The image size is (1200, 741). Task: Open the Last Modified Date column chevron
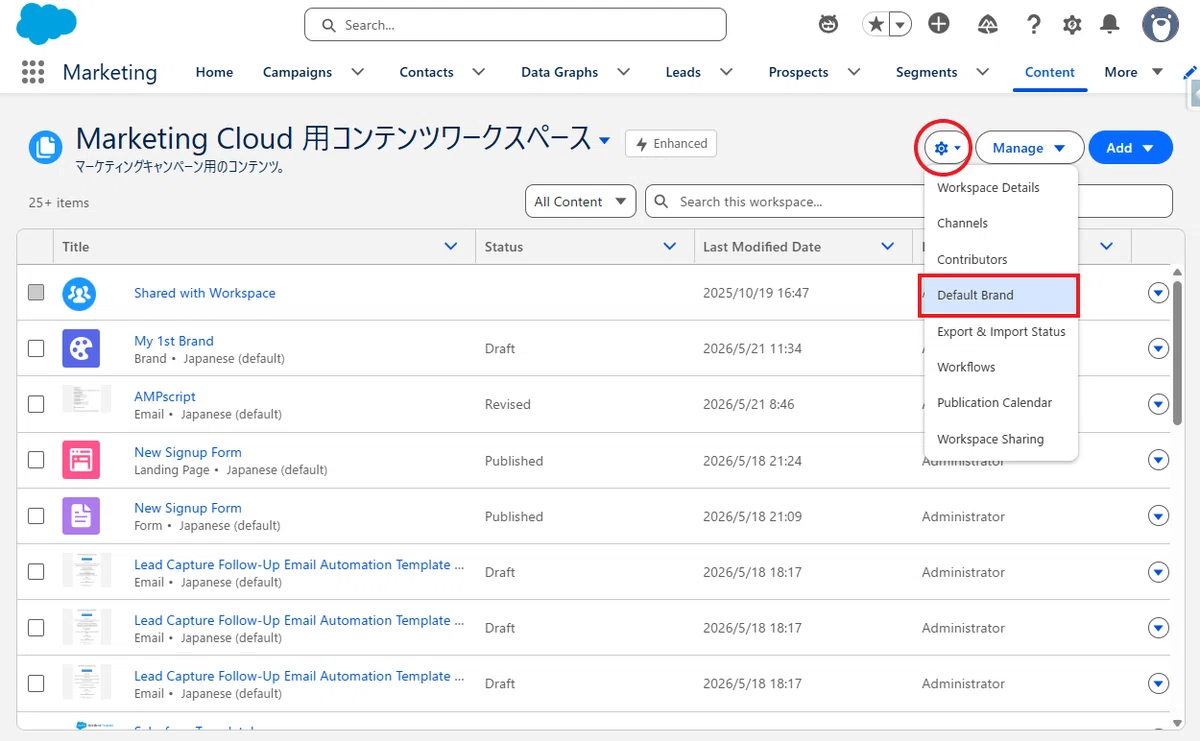coord(887,246)
